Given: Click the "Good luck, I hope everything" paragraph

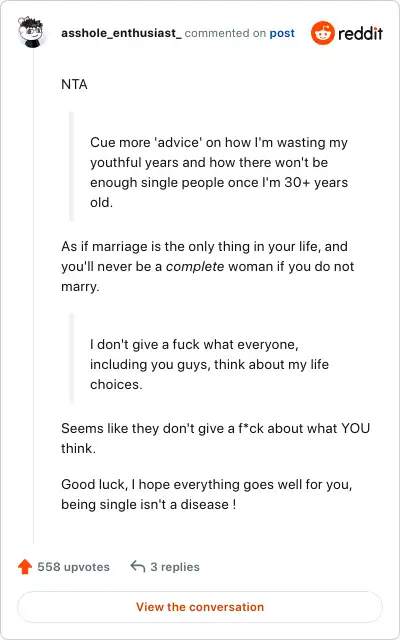Looking at the screenshot, I should [x=207, y=494].
